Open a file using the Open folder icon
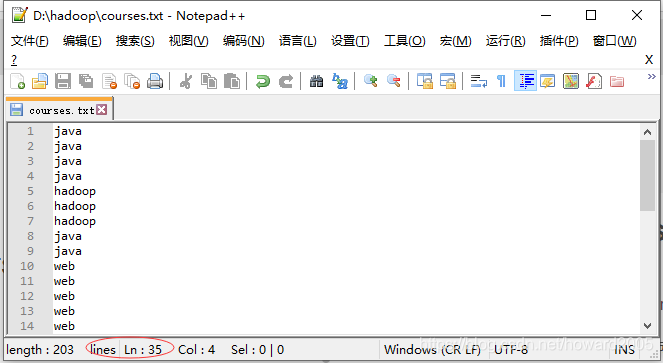Image resolution: width=663 pixels, height=363 pixels. 40,81
